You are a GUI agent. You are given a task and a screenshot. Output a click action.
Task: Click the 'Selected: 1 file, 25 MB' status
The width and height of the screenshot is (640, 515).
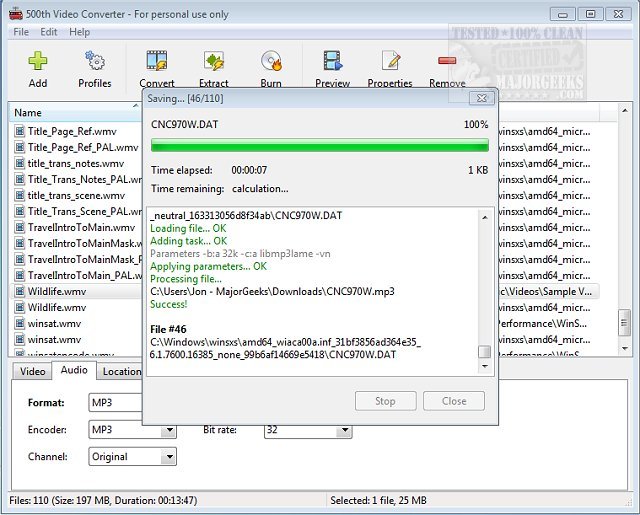[x=378, y=500]
